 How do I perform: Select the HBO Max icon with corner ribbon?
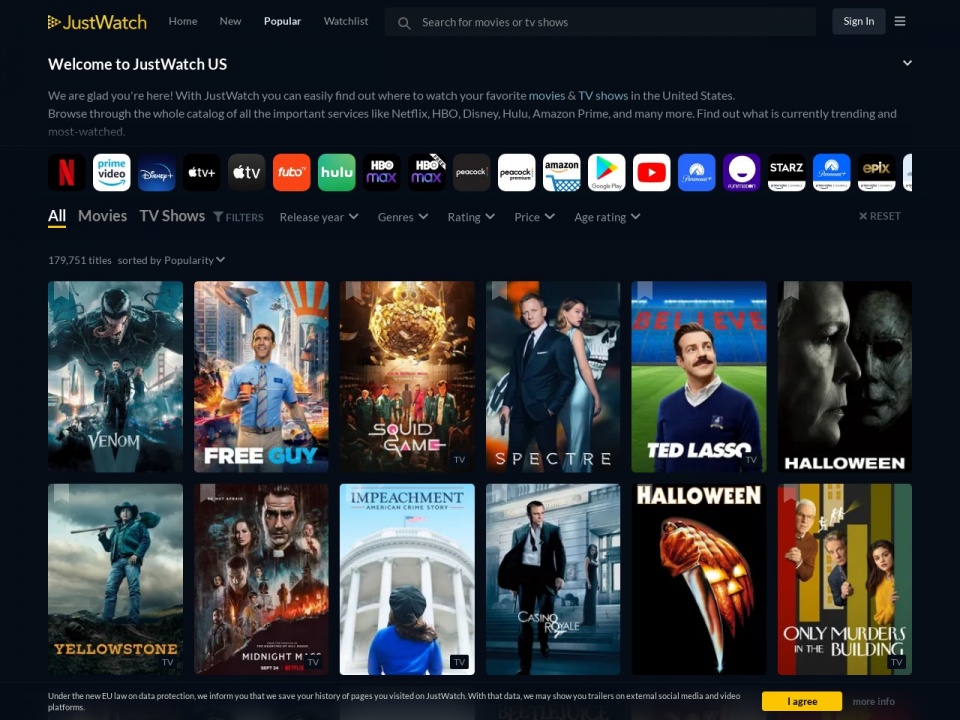point(427,173)
